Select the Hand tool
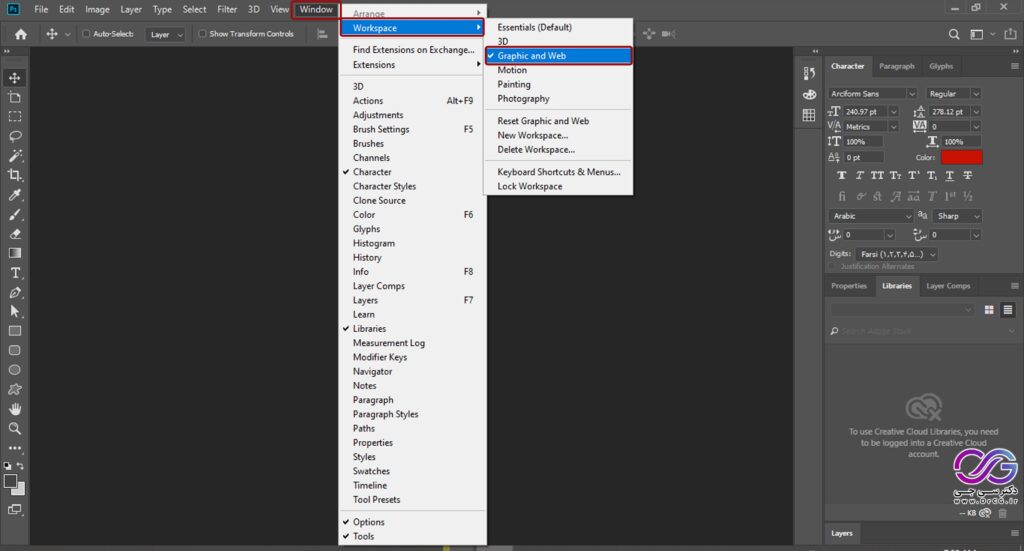The height and width of the screenshot is (551, 1024). coord(14,409)
